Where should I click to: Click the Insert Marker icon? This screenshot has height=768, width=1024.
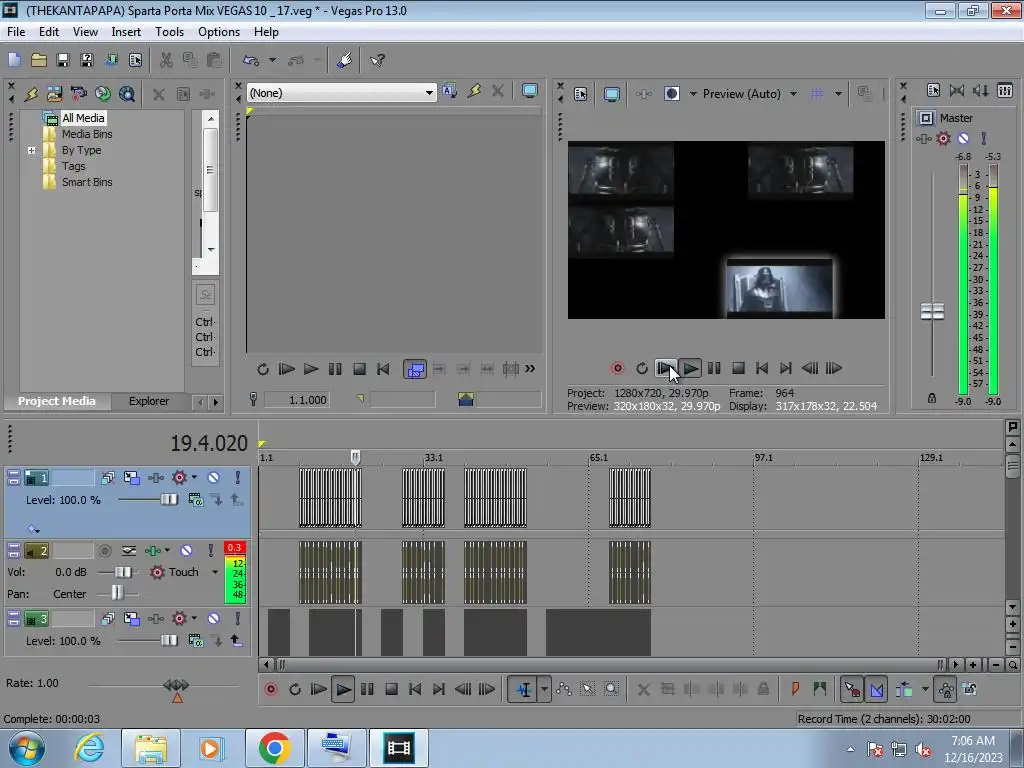coord(795,689)
